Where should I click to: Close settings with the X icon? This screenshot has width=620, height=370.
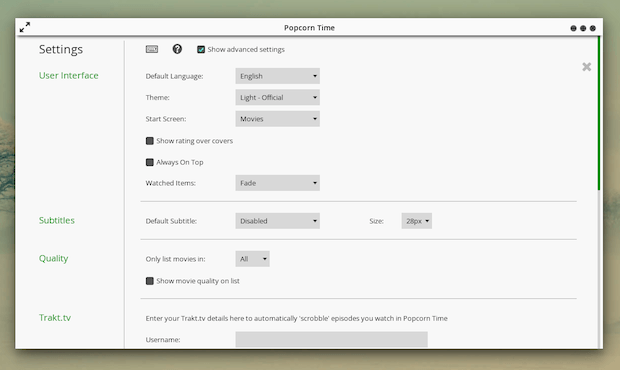[x=587, y=66]
